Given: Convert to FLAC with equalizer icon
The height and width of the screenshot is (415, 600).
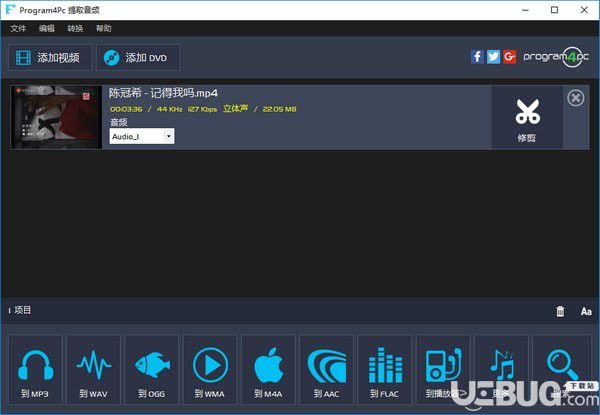Looking at the screenshot, I should 385,370.
